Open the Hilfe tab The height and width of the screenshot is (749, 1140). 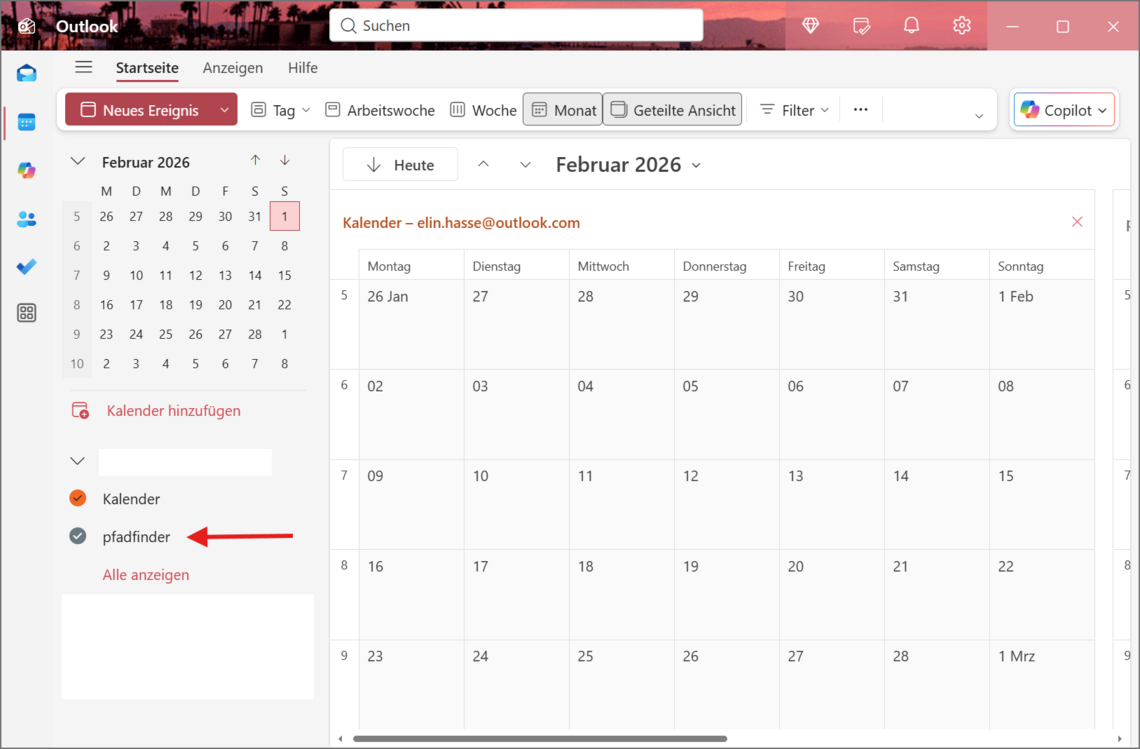pos(302,68)
